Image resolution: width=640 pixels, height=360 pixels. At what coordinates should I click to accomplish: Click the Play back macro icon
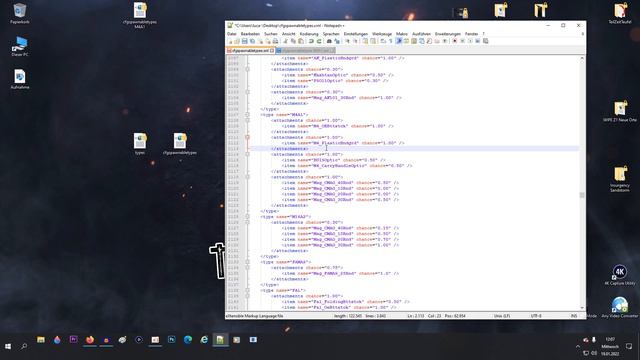click(470, 41)
